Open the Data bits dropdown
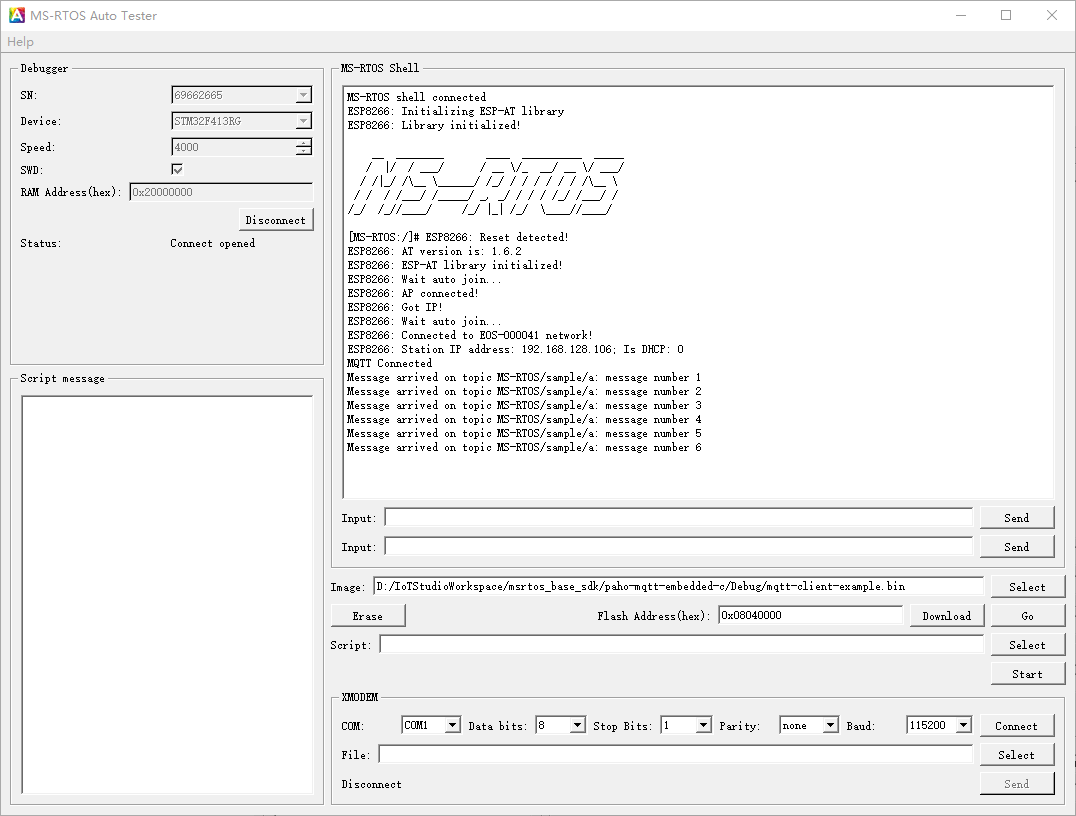Viewport: 1076px width, 816px height. 577,726
